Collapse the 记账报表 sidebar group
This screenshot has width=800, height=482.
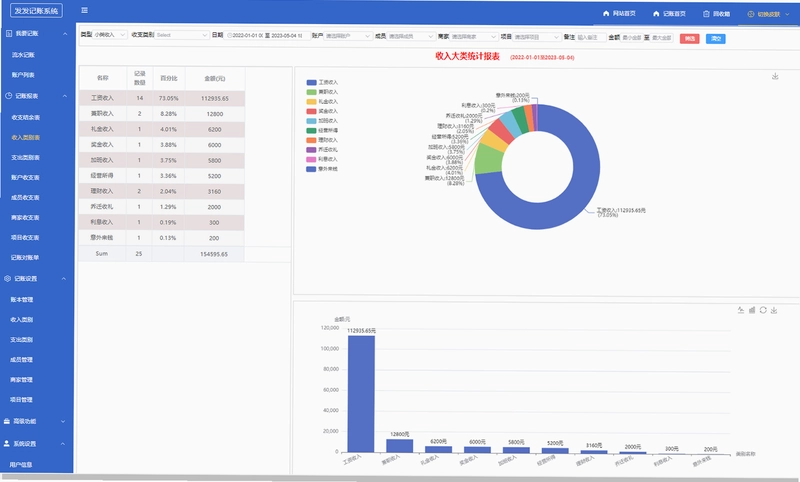65,96
